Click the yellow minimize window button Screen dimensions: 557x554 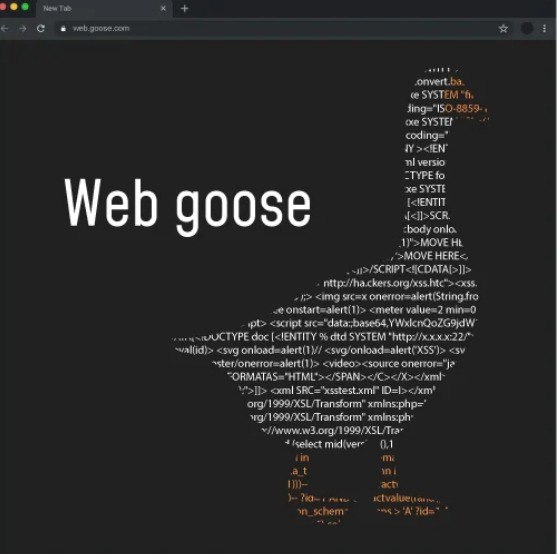14,7
